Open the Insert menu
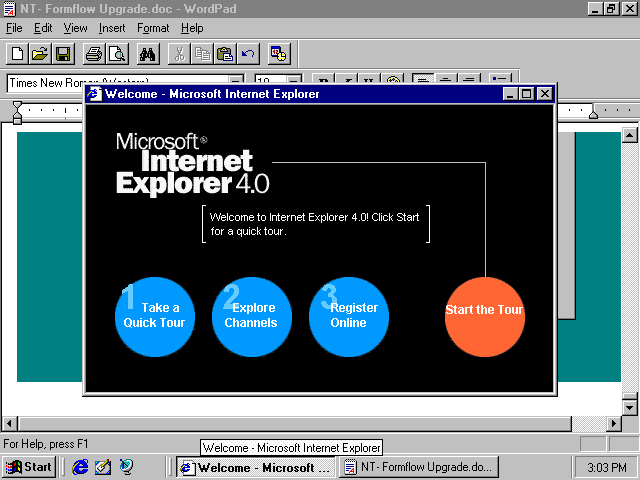 pyautogui.click(x=112, y=28)
